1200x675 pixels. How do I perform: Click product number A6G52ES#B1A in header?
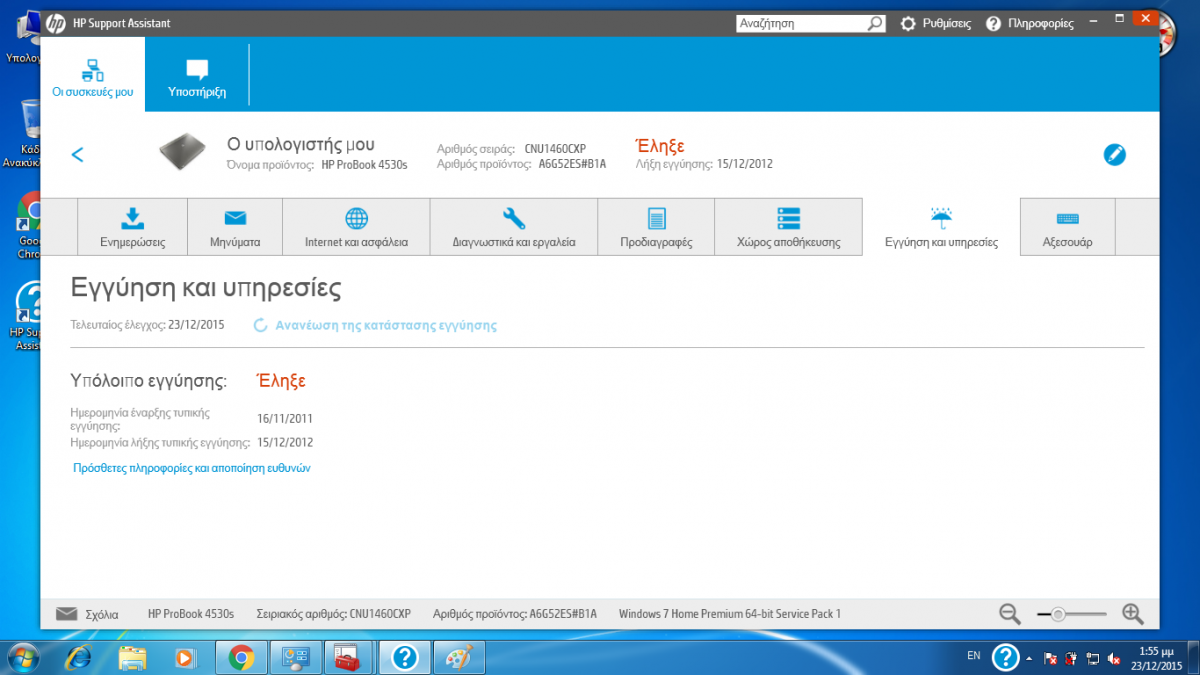click(x=573, y=164)
